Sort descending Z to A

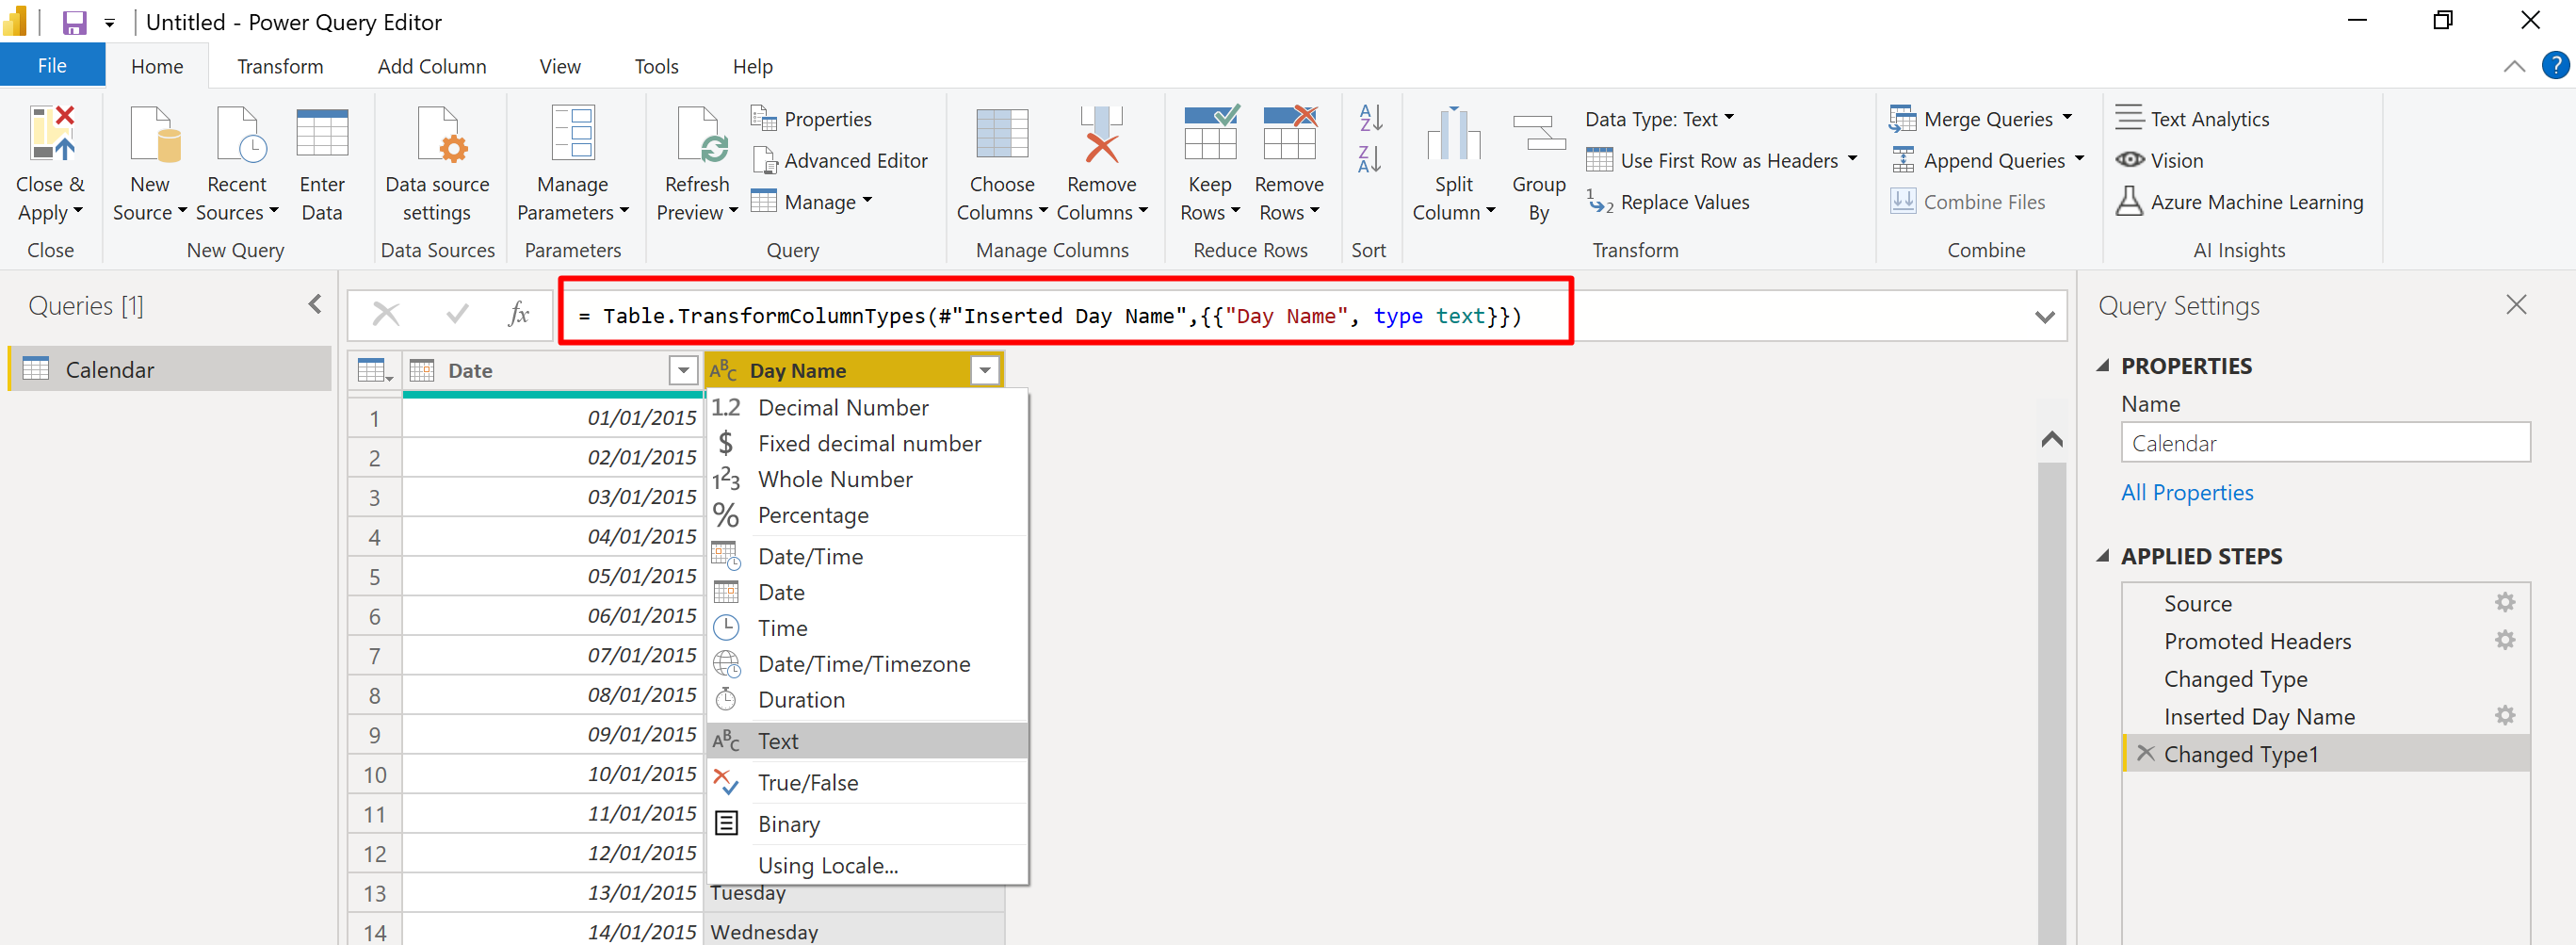pyautogui.click(x=1370, y=159)
